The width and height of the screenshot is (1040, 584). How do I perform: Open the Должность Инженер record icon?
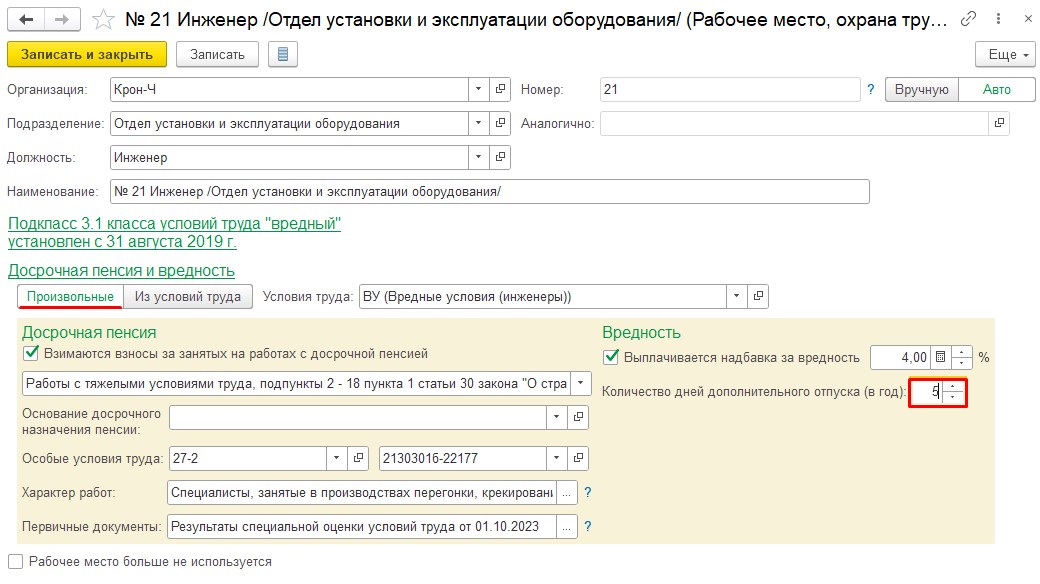501,157
